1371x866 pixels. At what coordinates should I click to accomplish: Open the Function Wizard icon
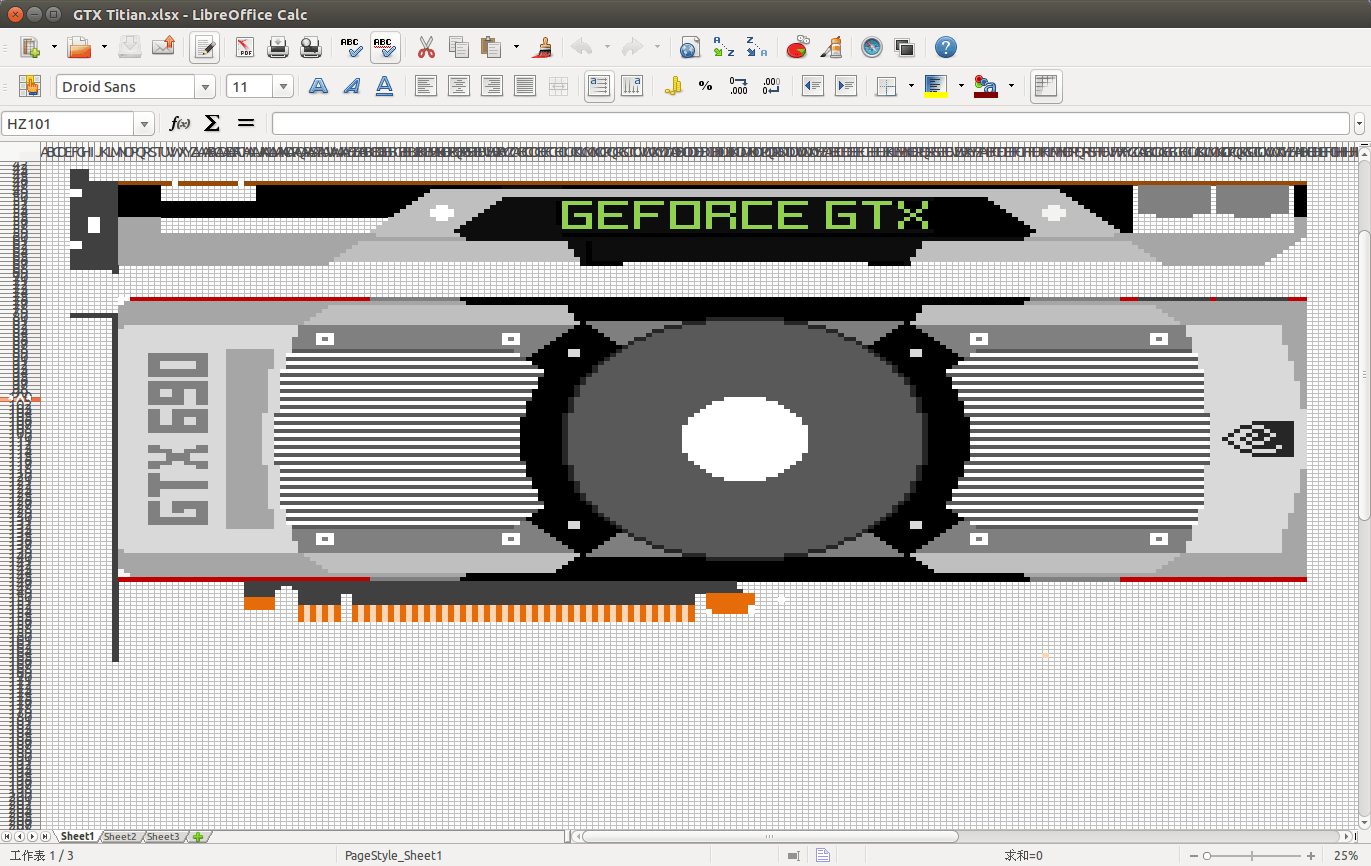coord(180,124)
